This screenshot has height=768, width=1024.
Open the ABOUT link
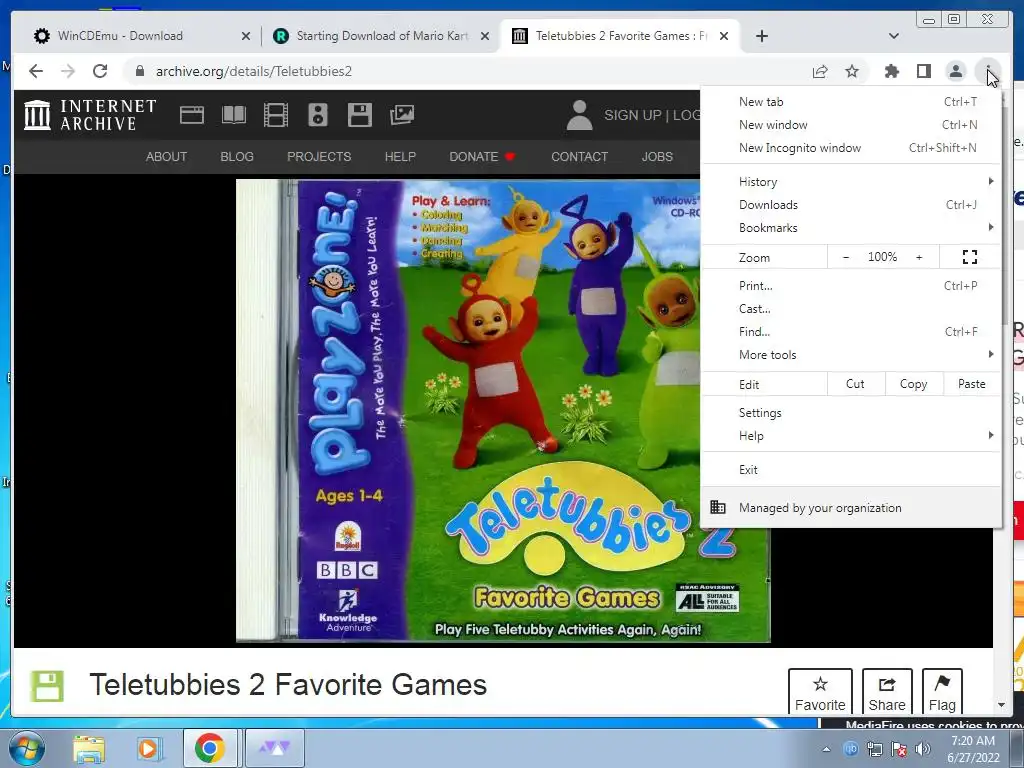(x=167, y=157)
